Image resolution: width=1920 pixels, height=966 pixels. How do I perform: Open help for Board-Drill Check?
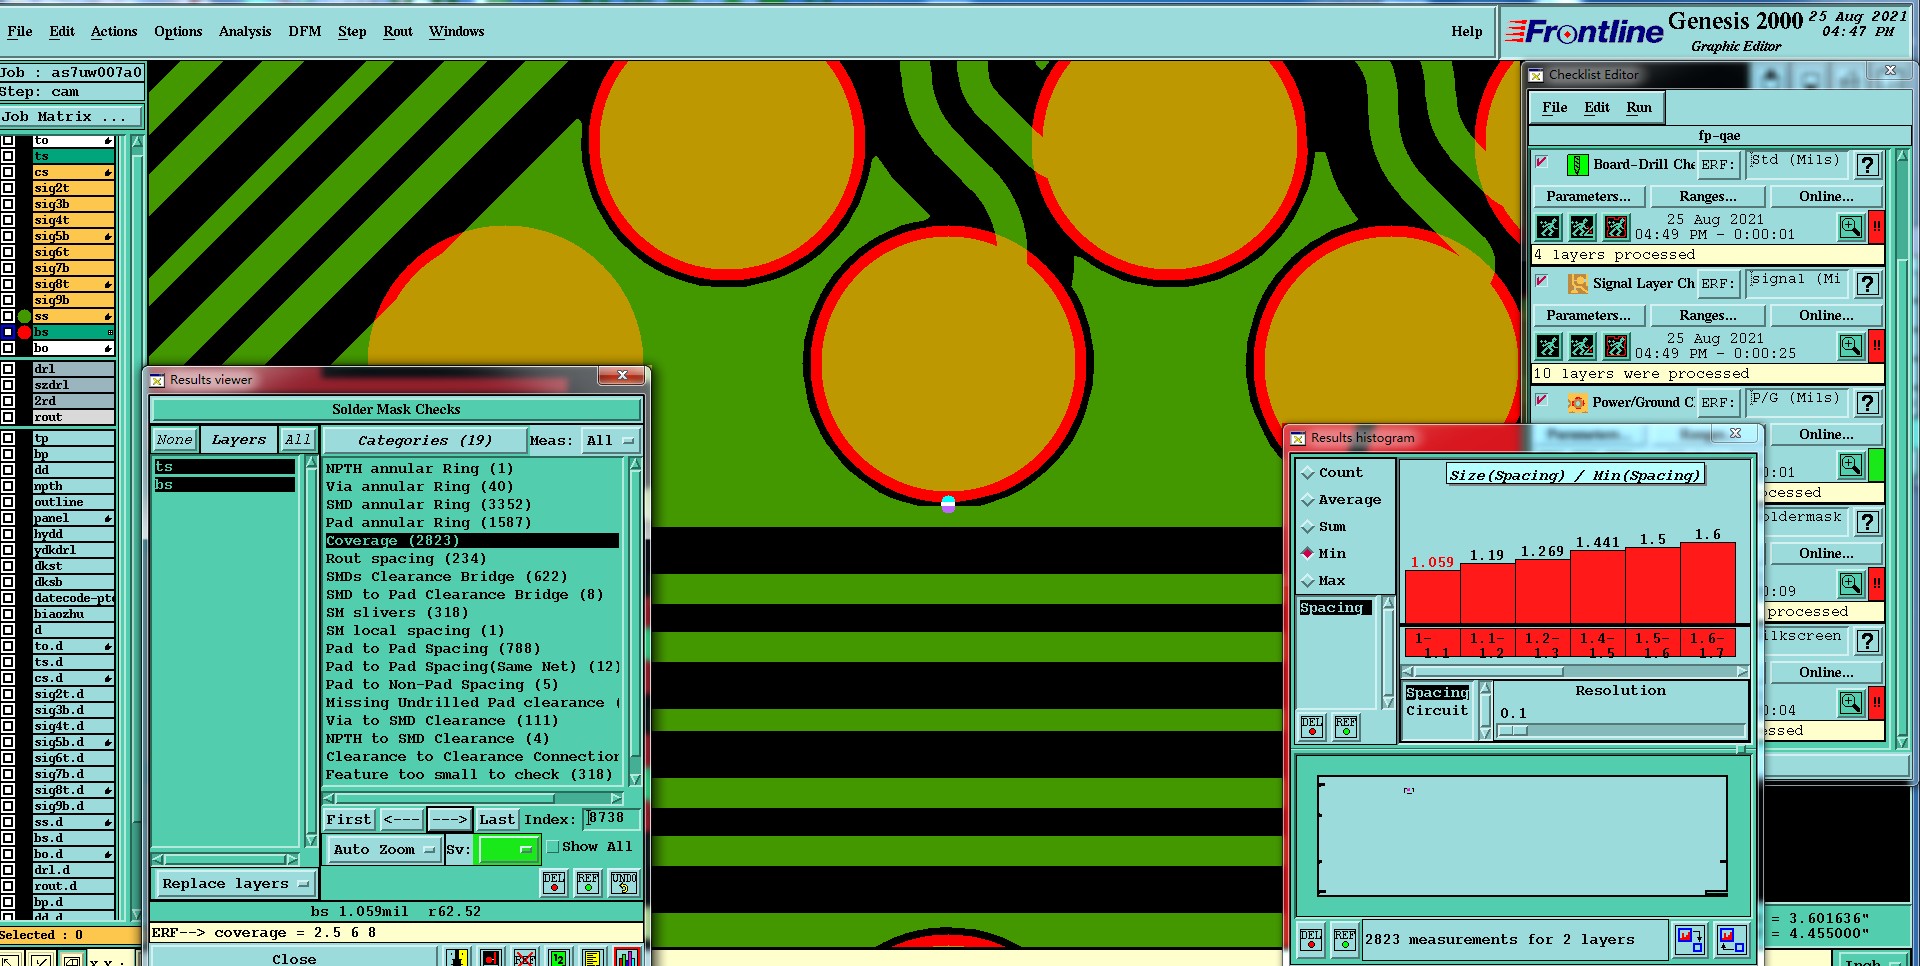[1867, 165]
